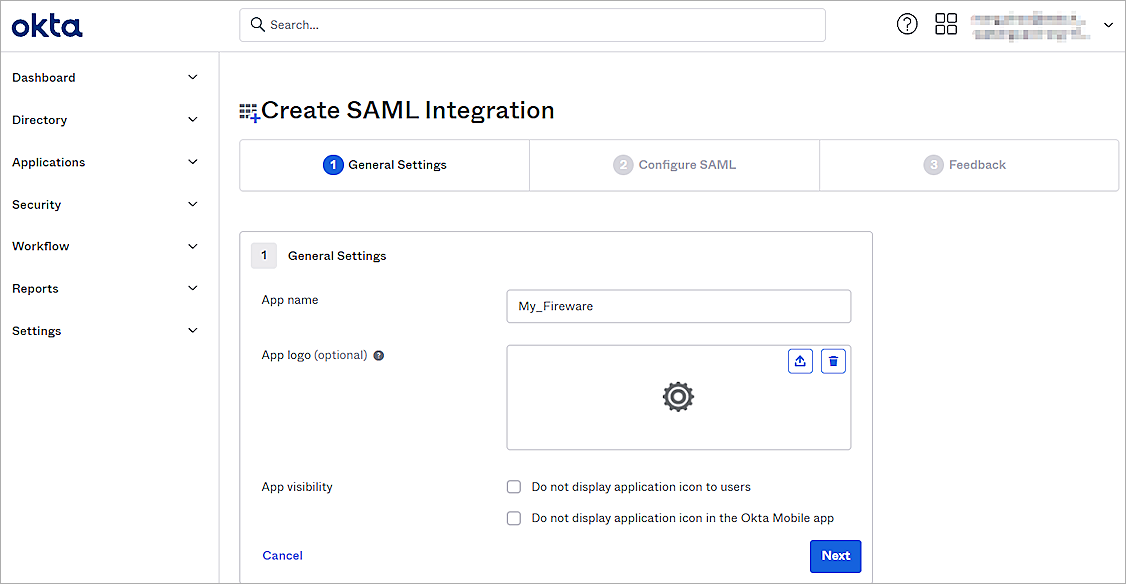Click the Okta logo
The height and width of the screenshot is (584, 1126).
click(46, 25)
